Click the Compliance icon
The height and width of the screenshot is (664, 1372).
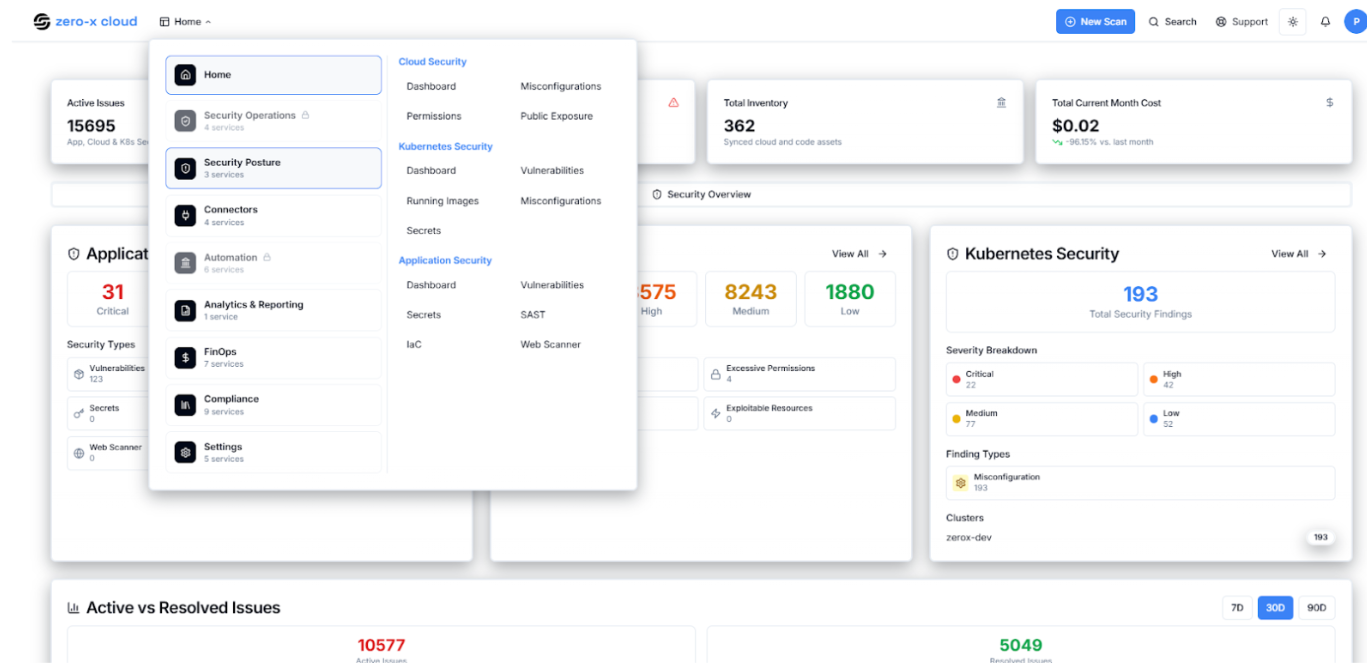pyautogui.click(x=185, y=405)
